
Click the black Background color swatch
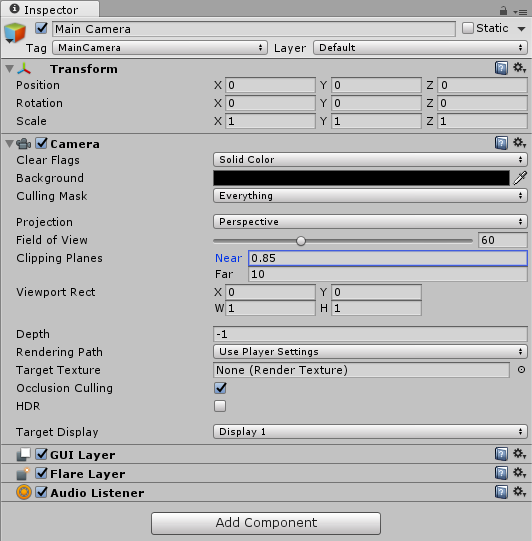pyautogui.click(x=361, y=178)
